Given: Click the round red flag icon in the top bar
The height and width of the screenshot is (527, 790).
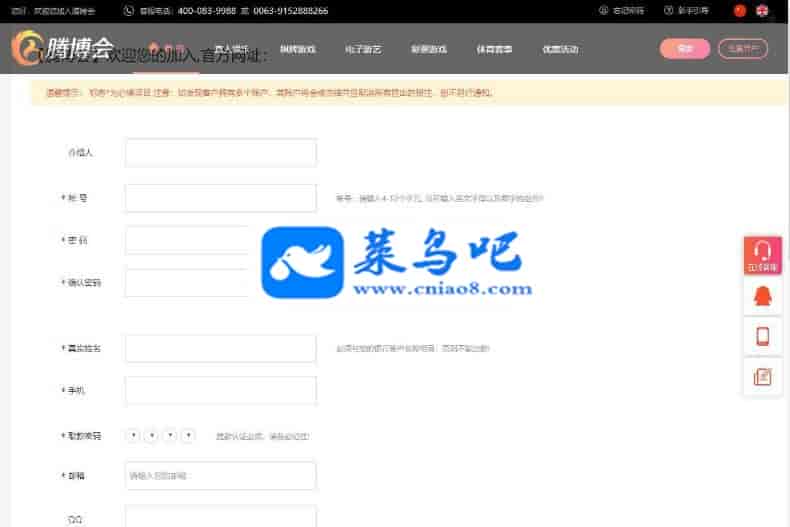Looking at the screenshot, I should click(740, 10).
